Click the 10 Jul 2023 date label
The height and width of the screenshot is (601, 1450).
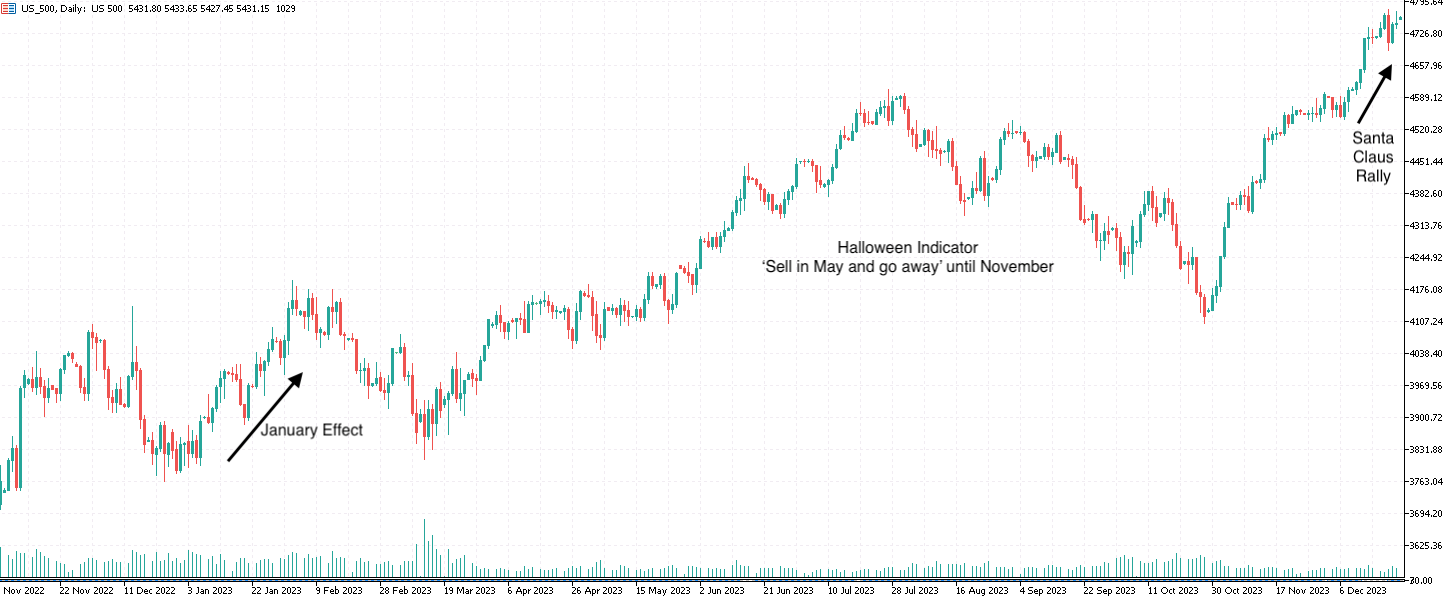855,590
